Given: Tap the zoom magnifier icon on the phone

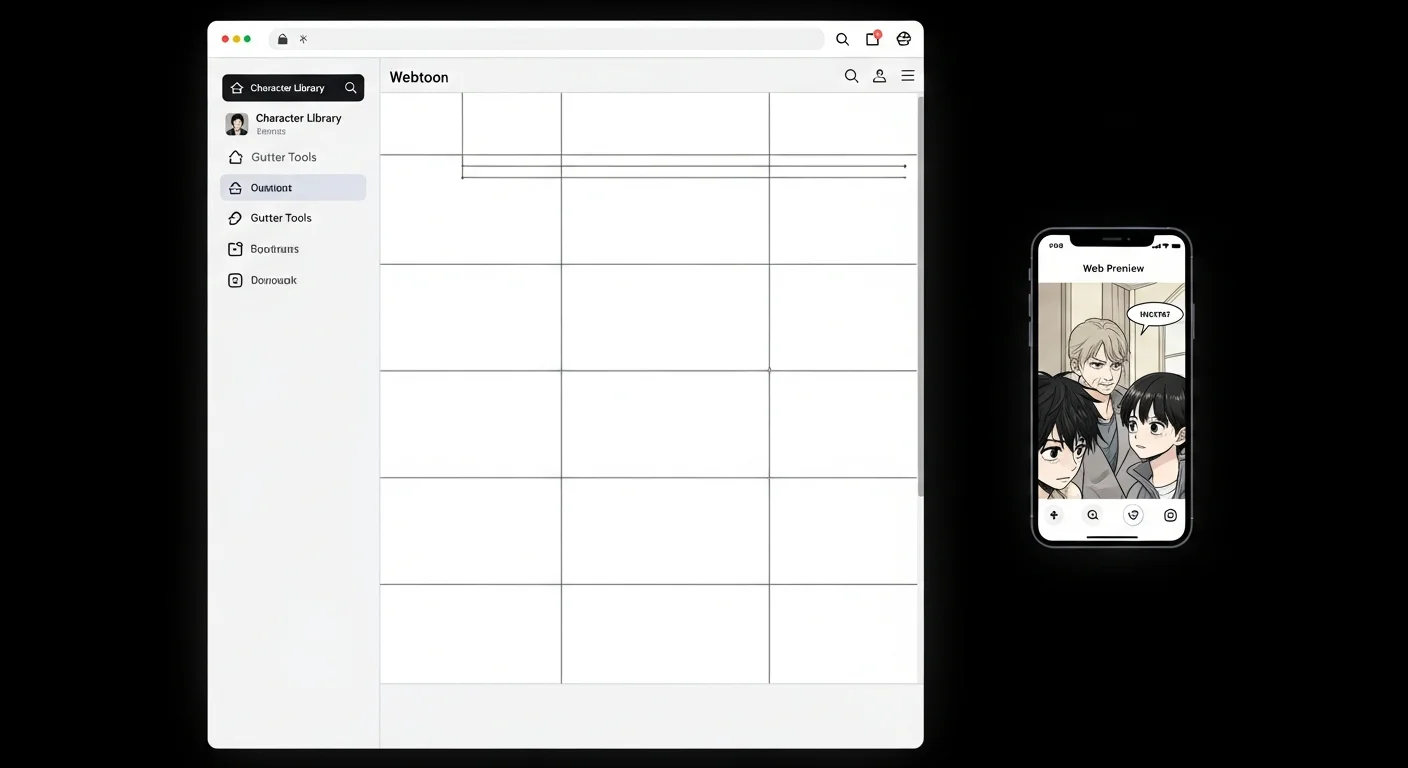Looking at the screenshot, I should 1093,515.
